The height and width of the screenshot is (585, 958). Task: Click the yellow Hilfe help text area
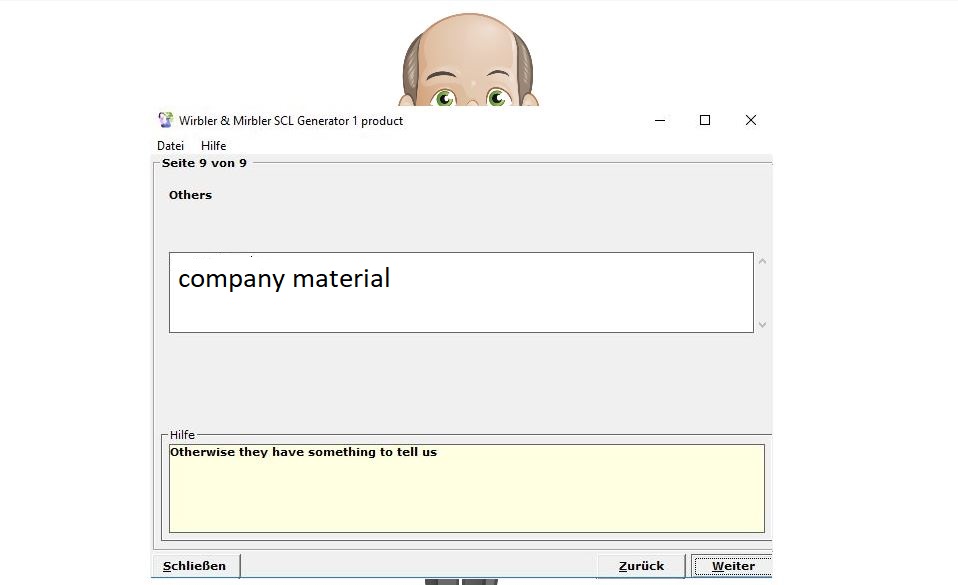click(466, 488)
